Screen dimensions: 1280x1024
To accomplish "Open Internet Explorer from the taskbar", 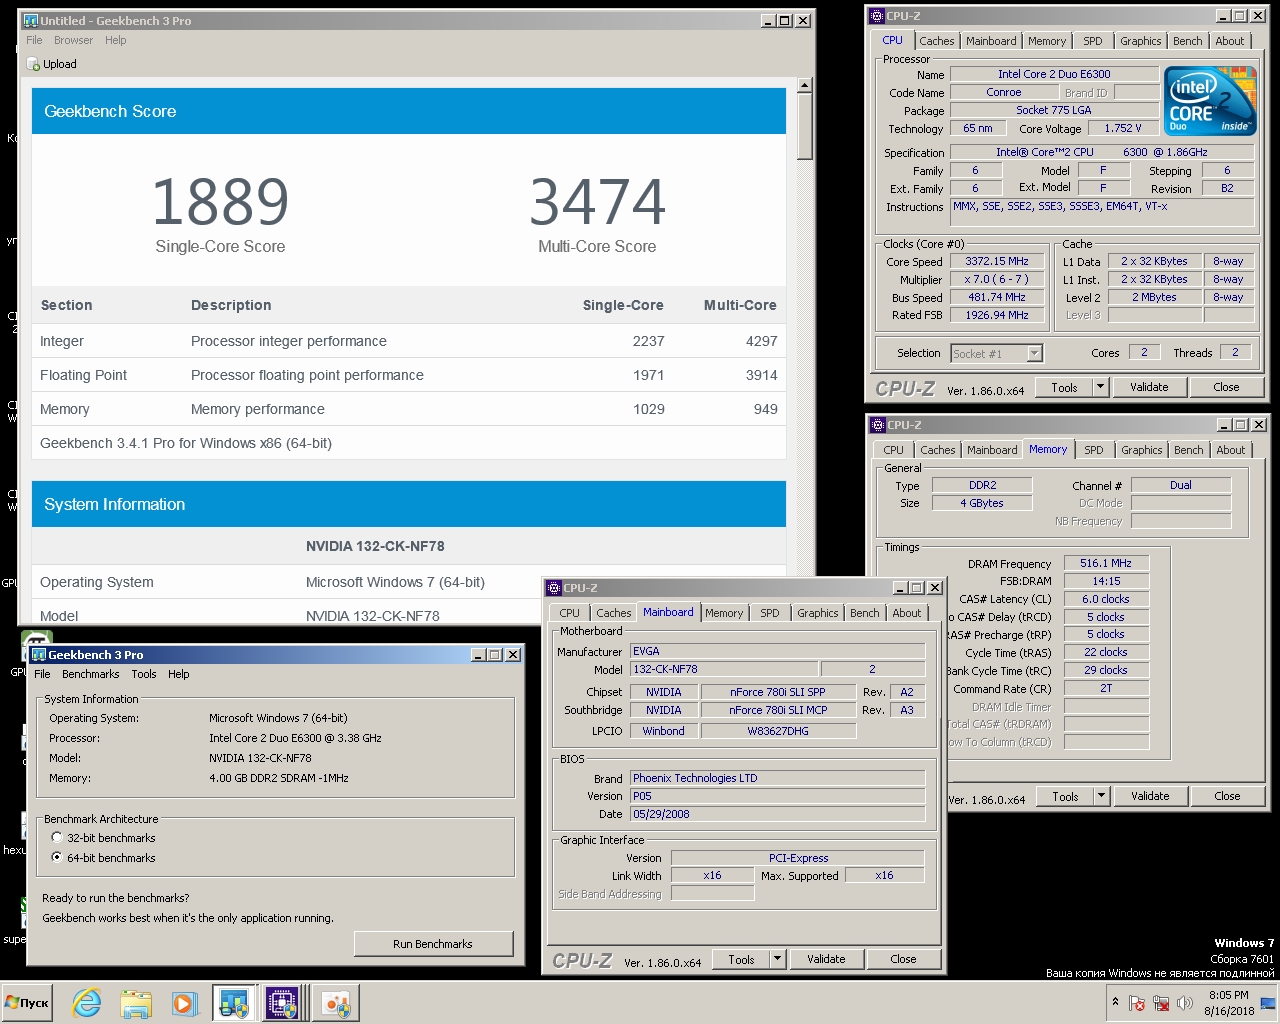I will [87, 1003].
